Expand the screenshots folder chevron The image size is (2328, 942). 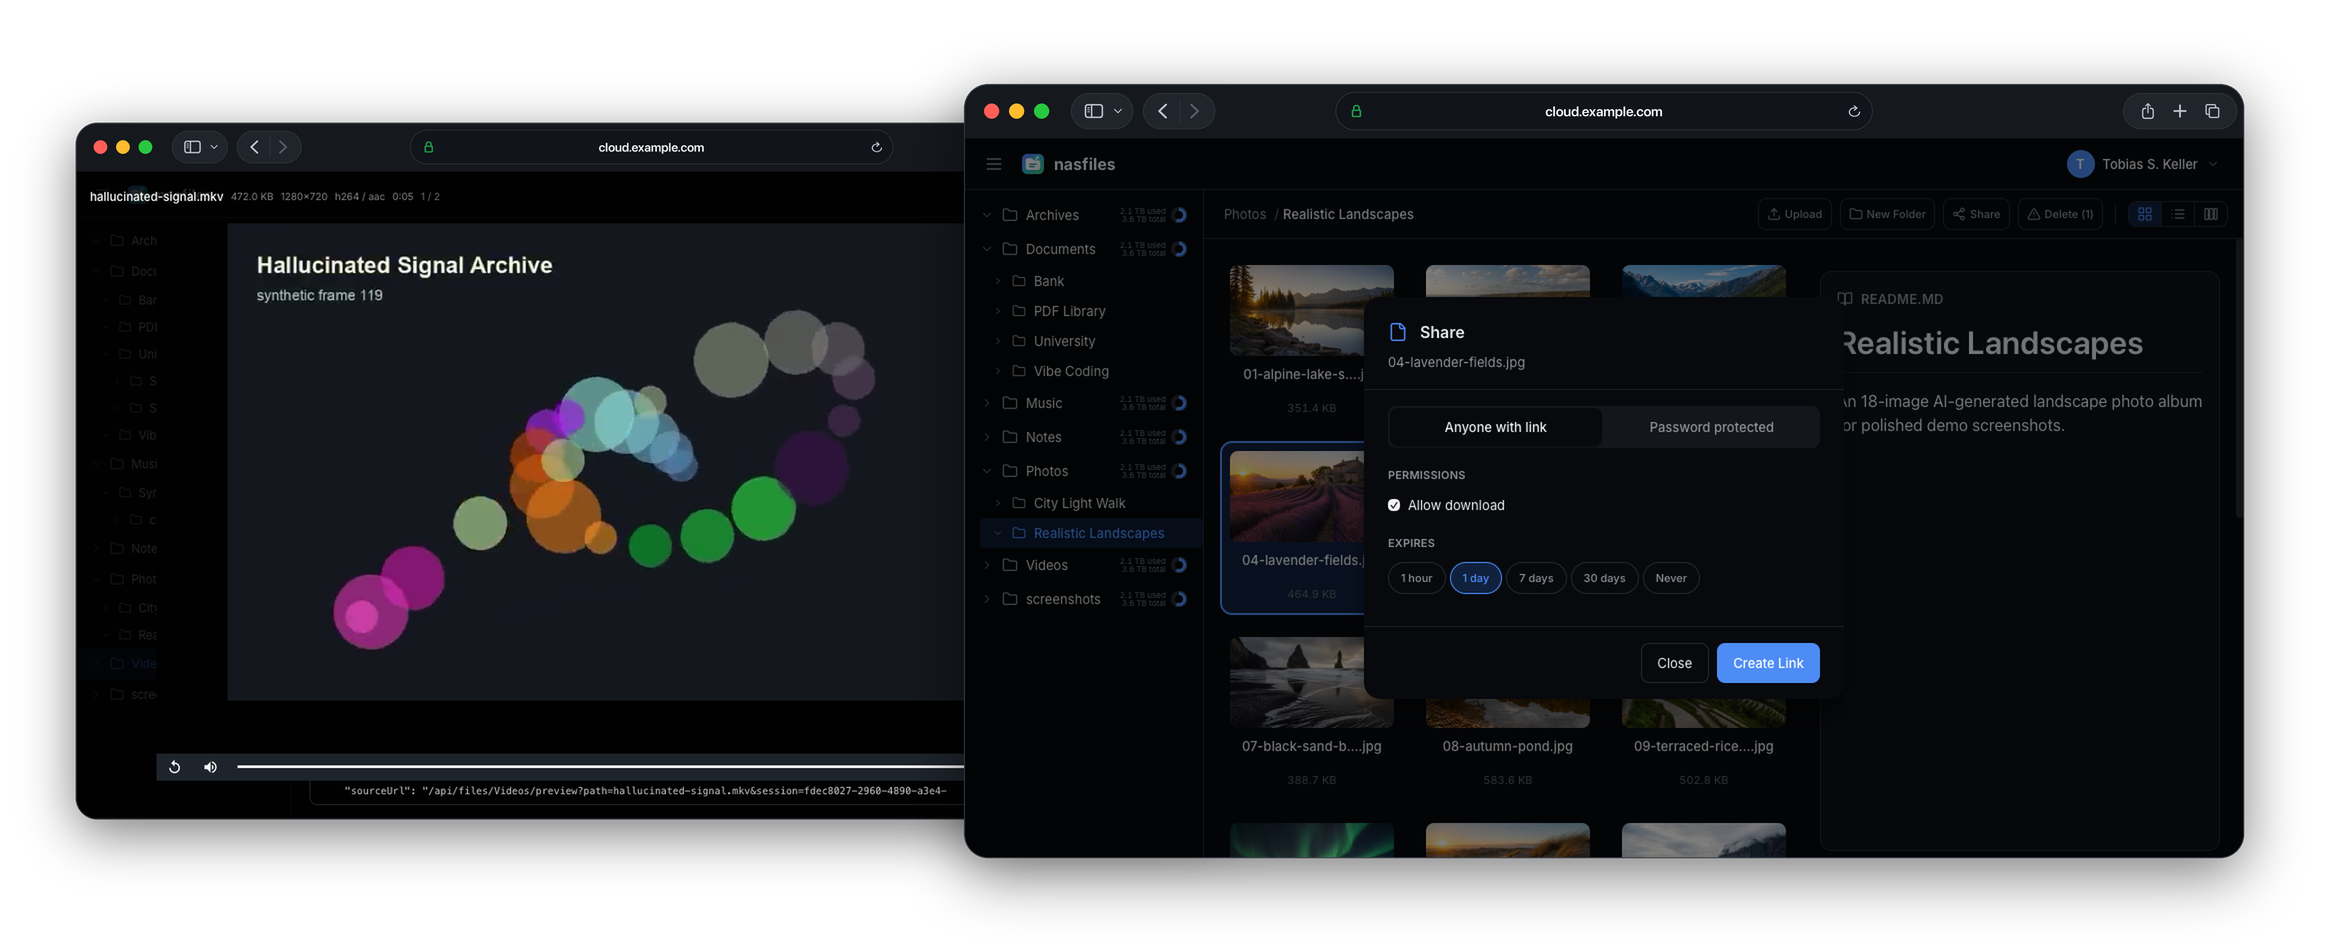point(987,599)
